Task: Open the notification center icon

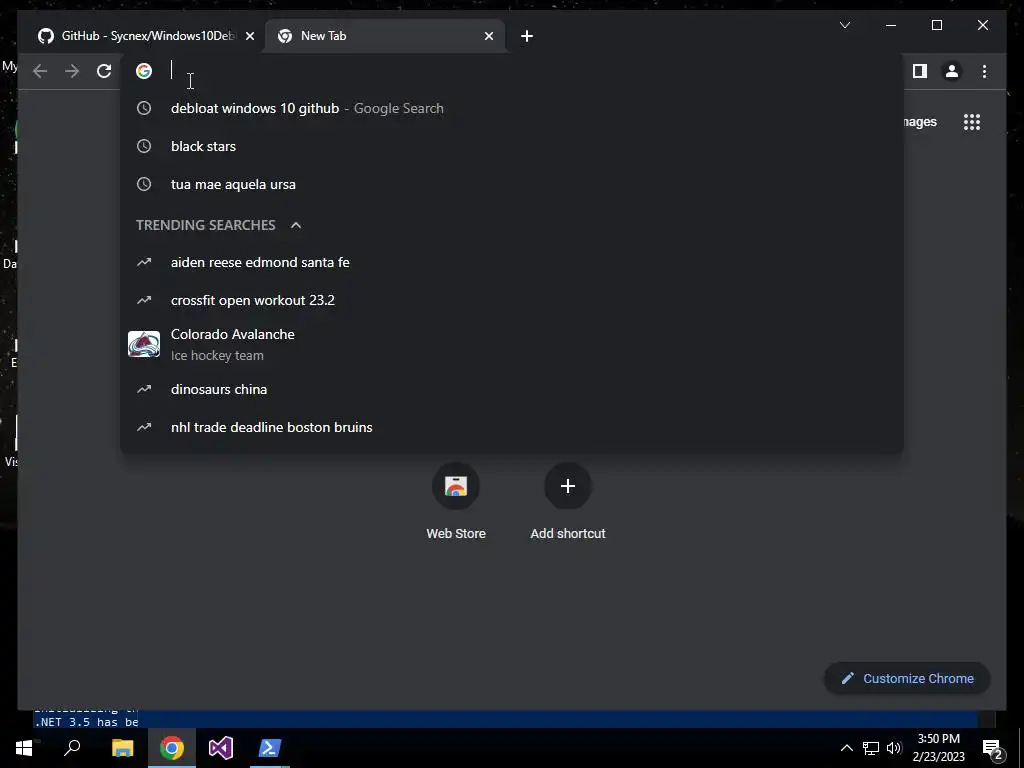Action: [993, 750]
